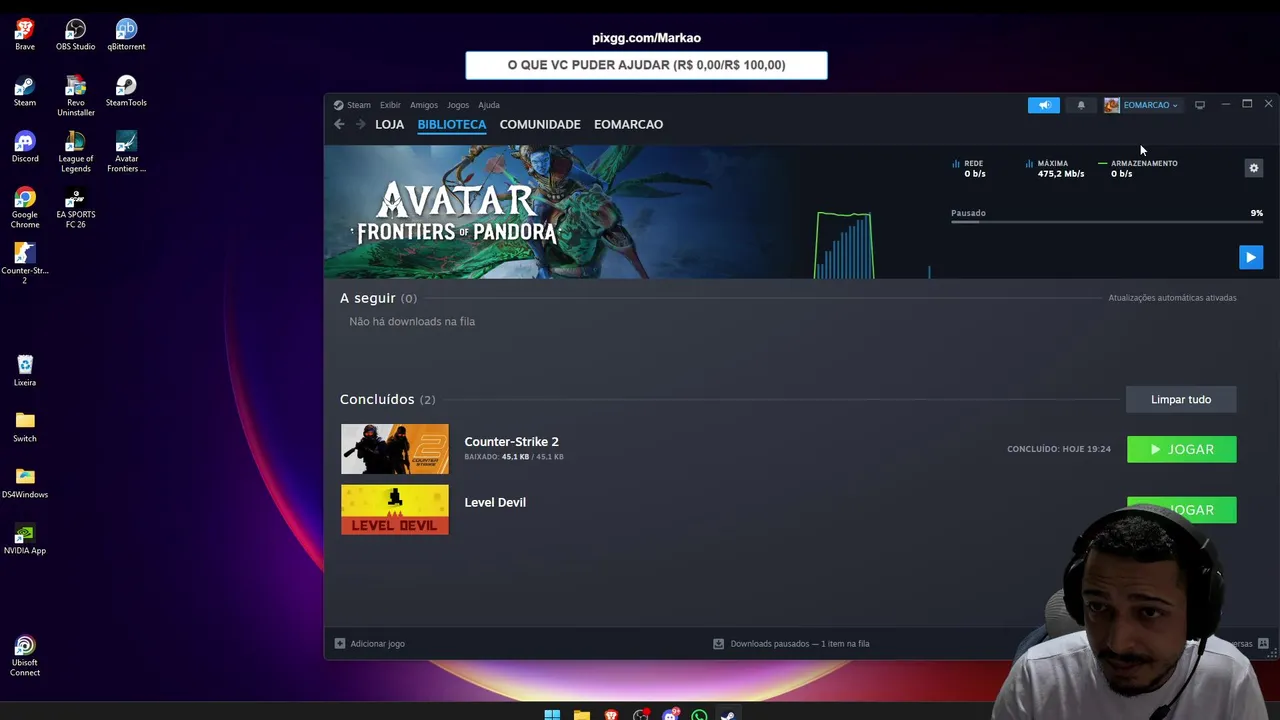Screen dimensions: 1280x720
Task: Open the Lixeira recycle bin
Action: pos(25,370)
